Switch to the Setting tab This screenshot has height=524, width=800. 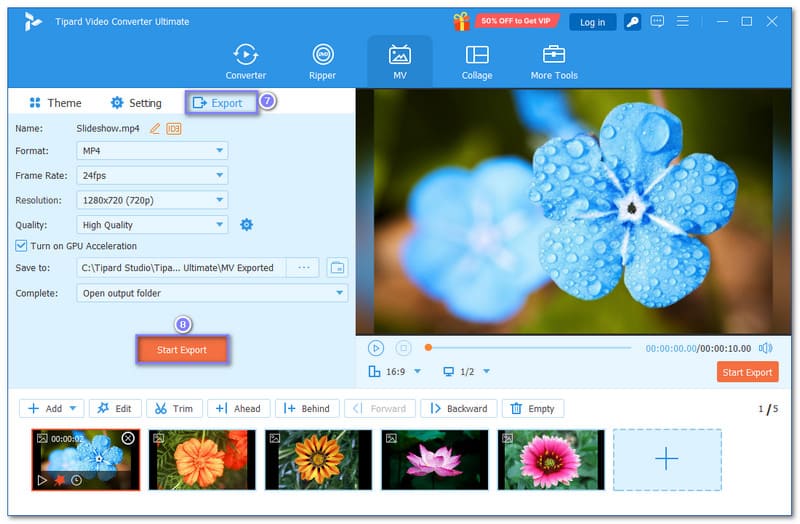[x=136, y=103]
